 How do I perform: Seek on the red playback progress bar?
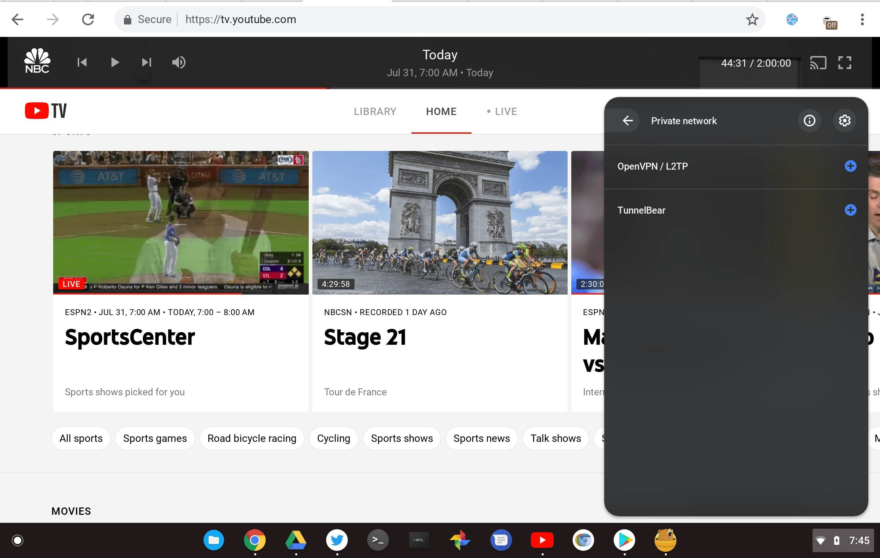click(164, 88)
